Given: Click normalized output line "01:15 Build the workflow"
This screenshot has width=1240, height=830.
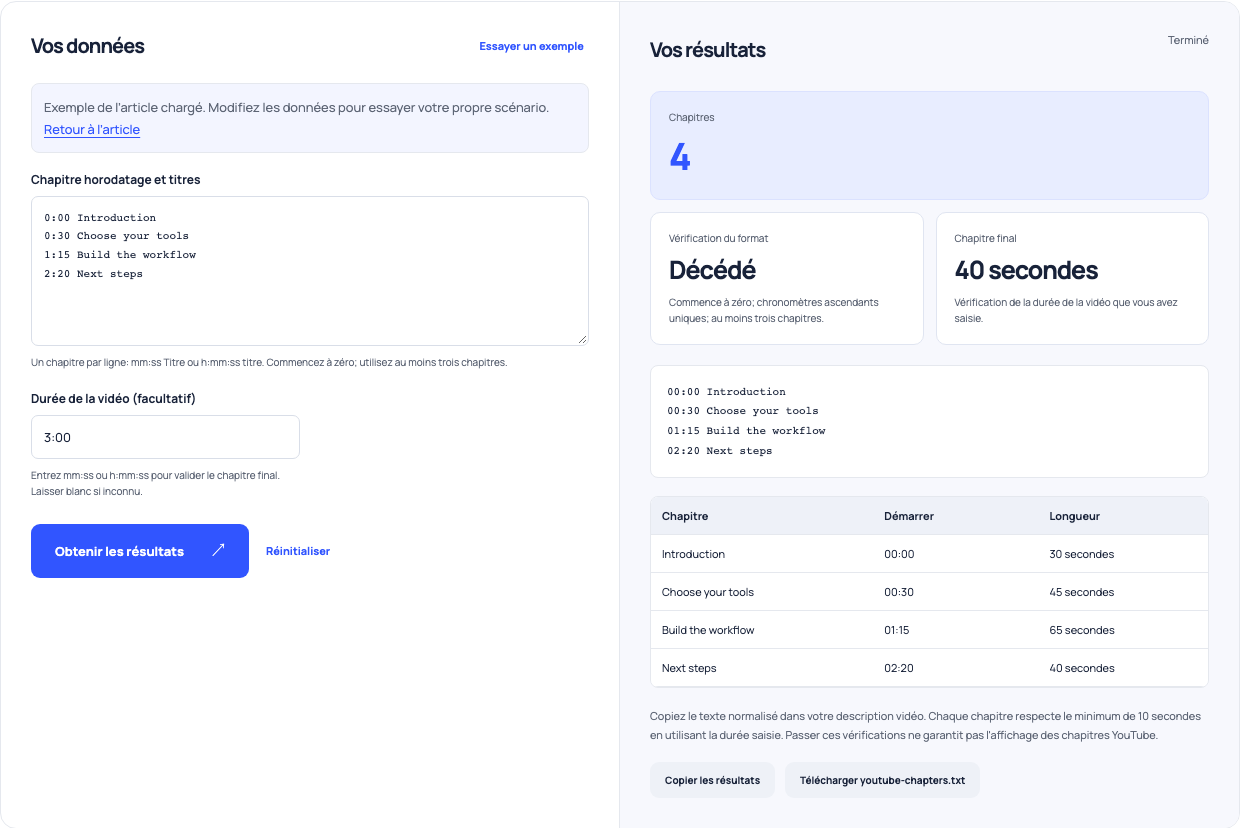Looking at the screenshot, I should pyautogui.click(x=746, y=431).
